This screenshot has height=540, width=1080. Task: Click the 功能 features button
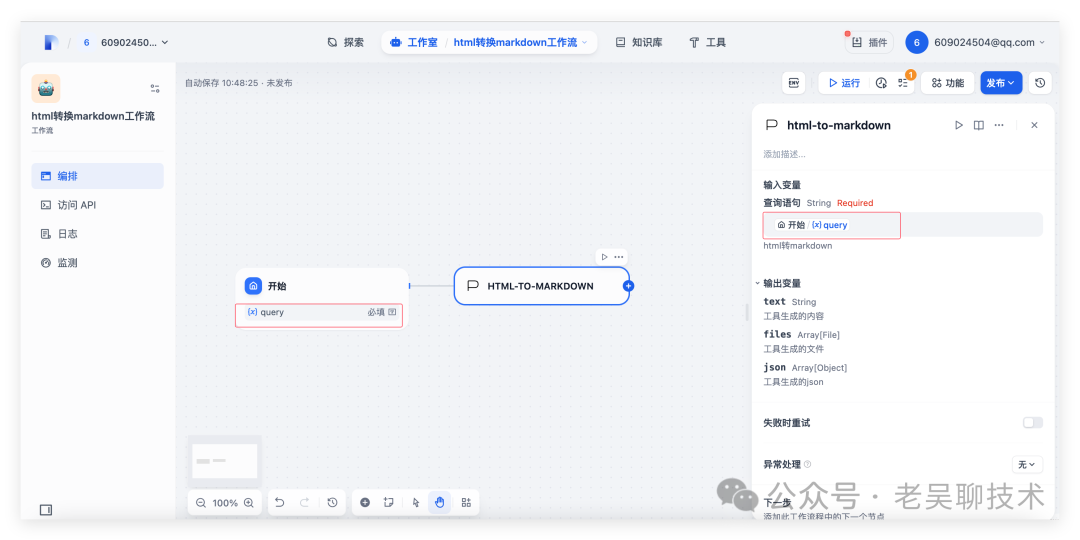(x=948, y=83)
